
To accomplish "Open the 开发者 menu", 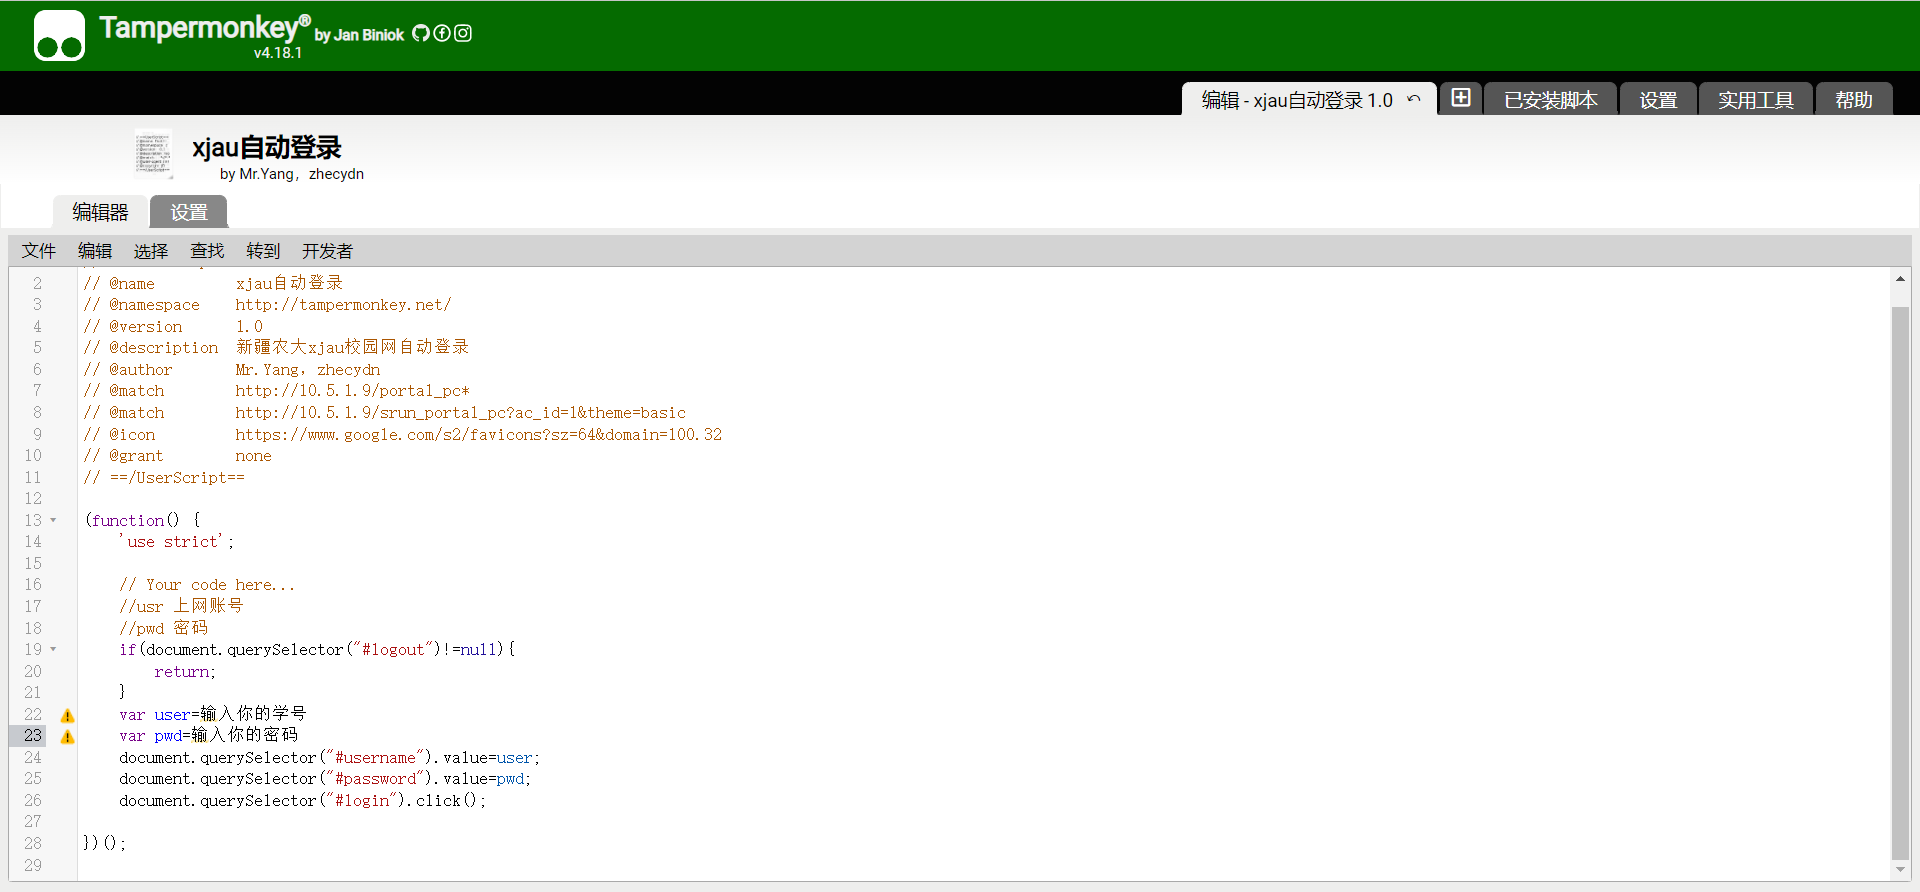I will coord(327,251).
